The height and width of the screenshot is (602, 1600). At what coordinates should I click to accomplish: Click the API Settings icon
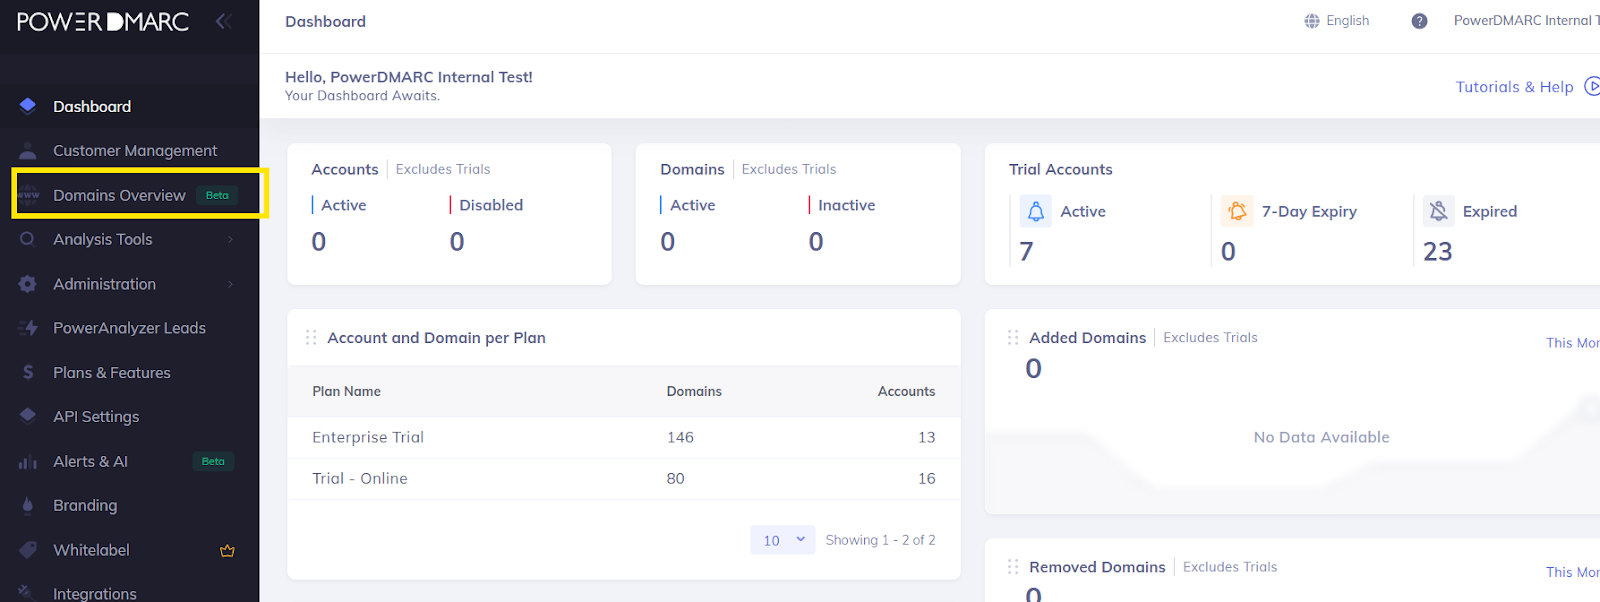tap(28, 416)
